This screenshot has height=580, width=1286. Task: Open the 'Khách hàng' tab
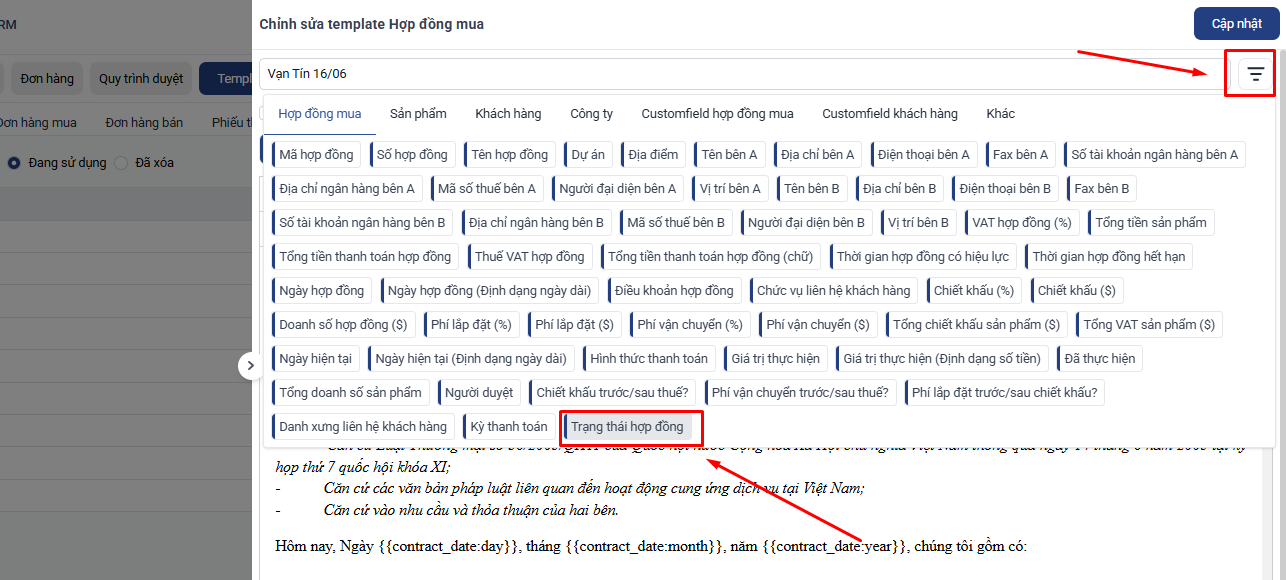coord(508,114)
